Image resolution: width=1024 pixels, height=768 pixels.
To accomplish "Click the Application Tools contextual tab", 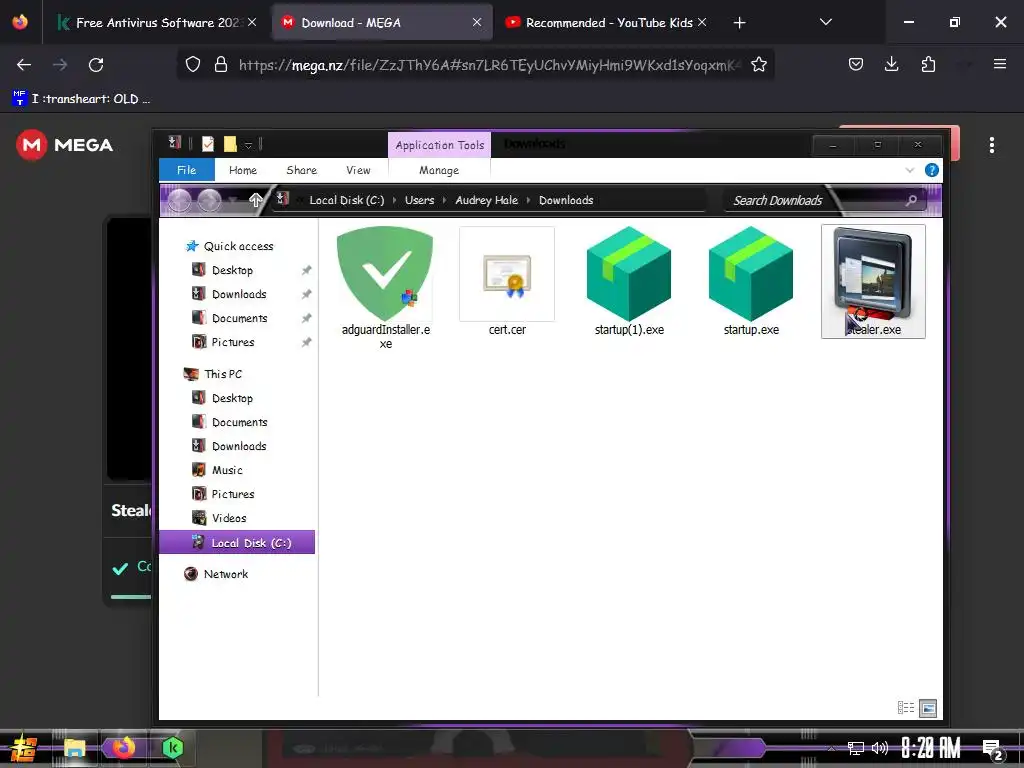I will [x=440, y=145].
